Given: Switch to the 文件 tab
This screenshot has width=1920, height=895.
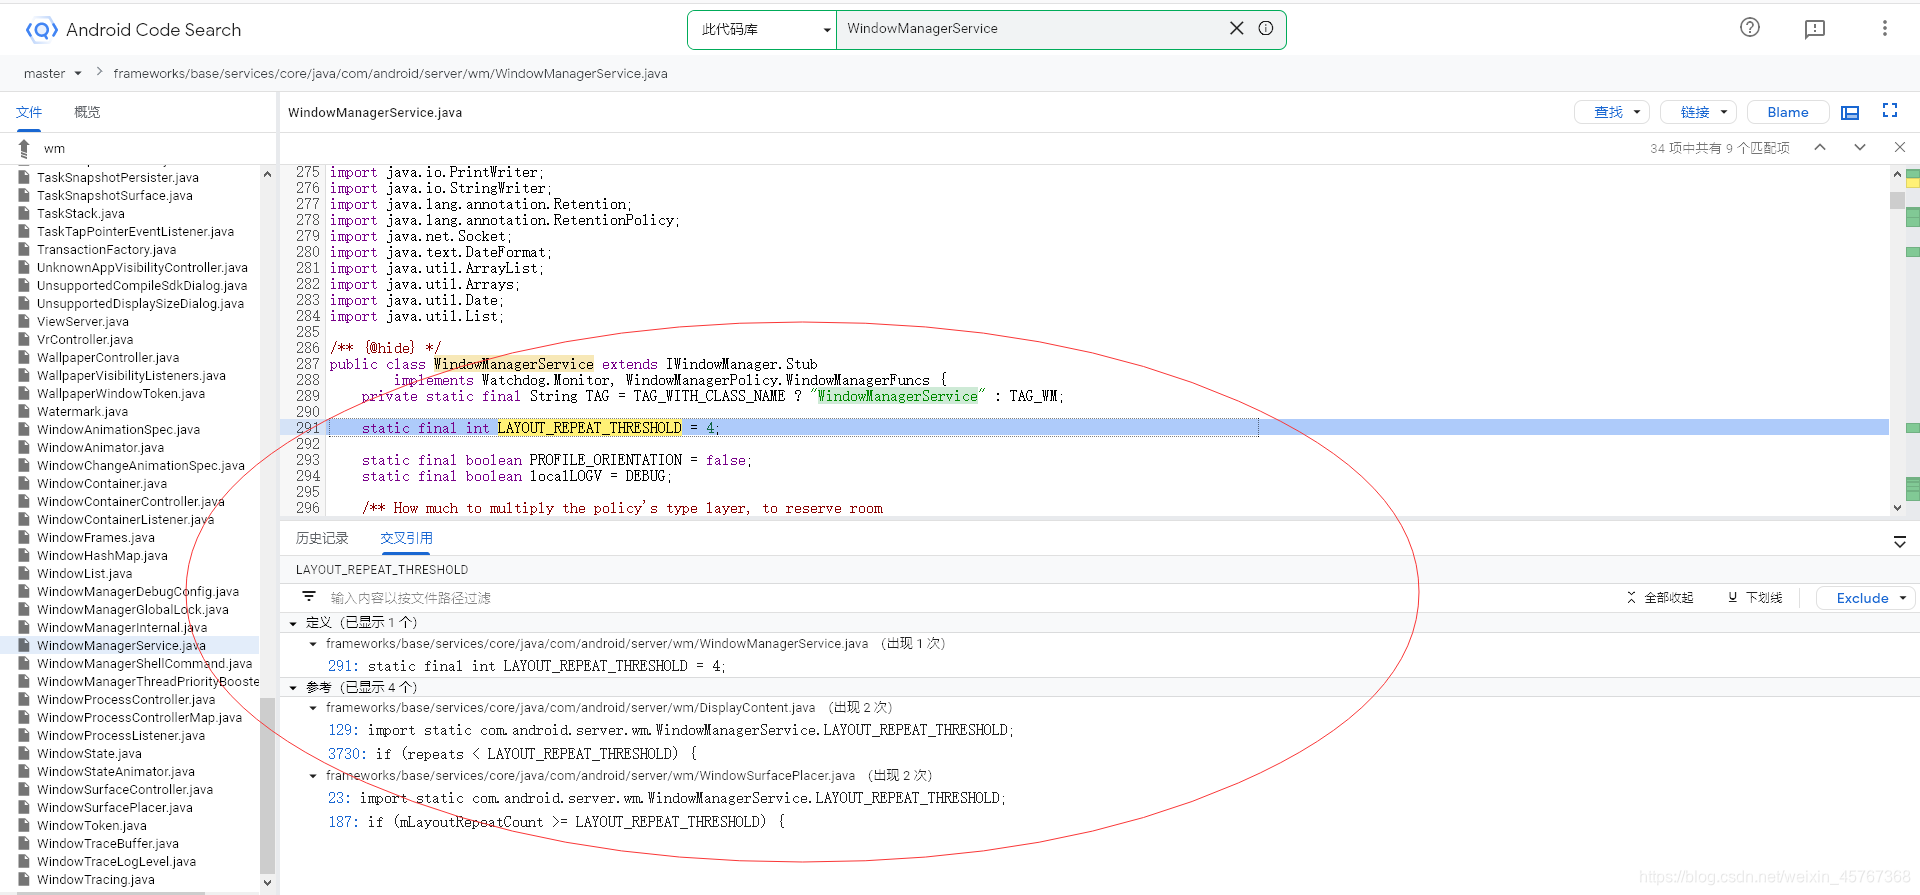Looking at the screenshot, I should pyautogui.click(x=29, y=112).
